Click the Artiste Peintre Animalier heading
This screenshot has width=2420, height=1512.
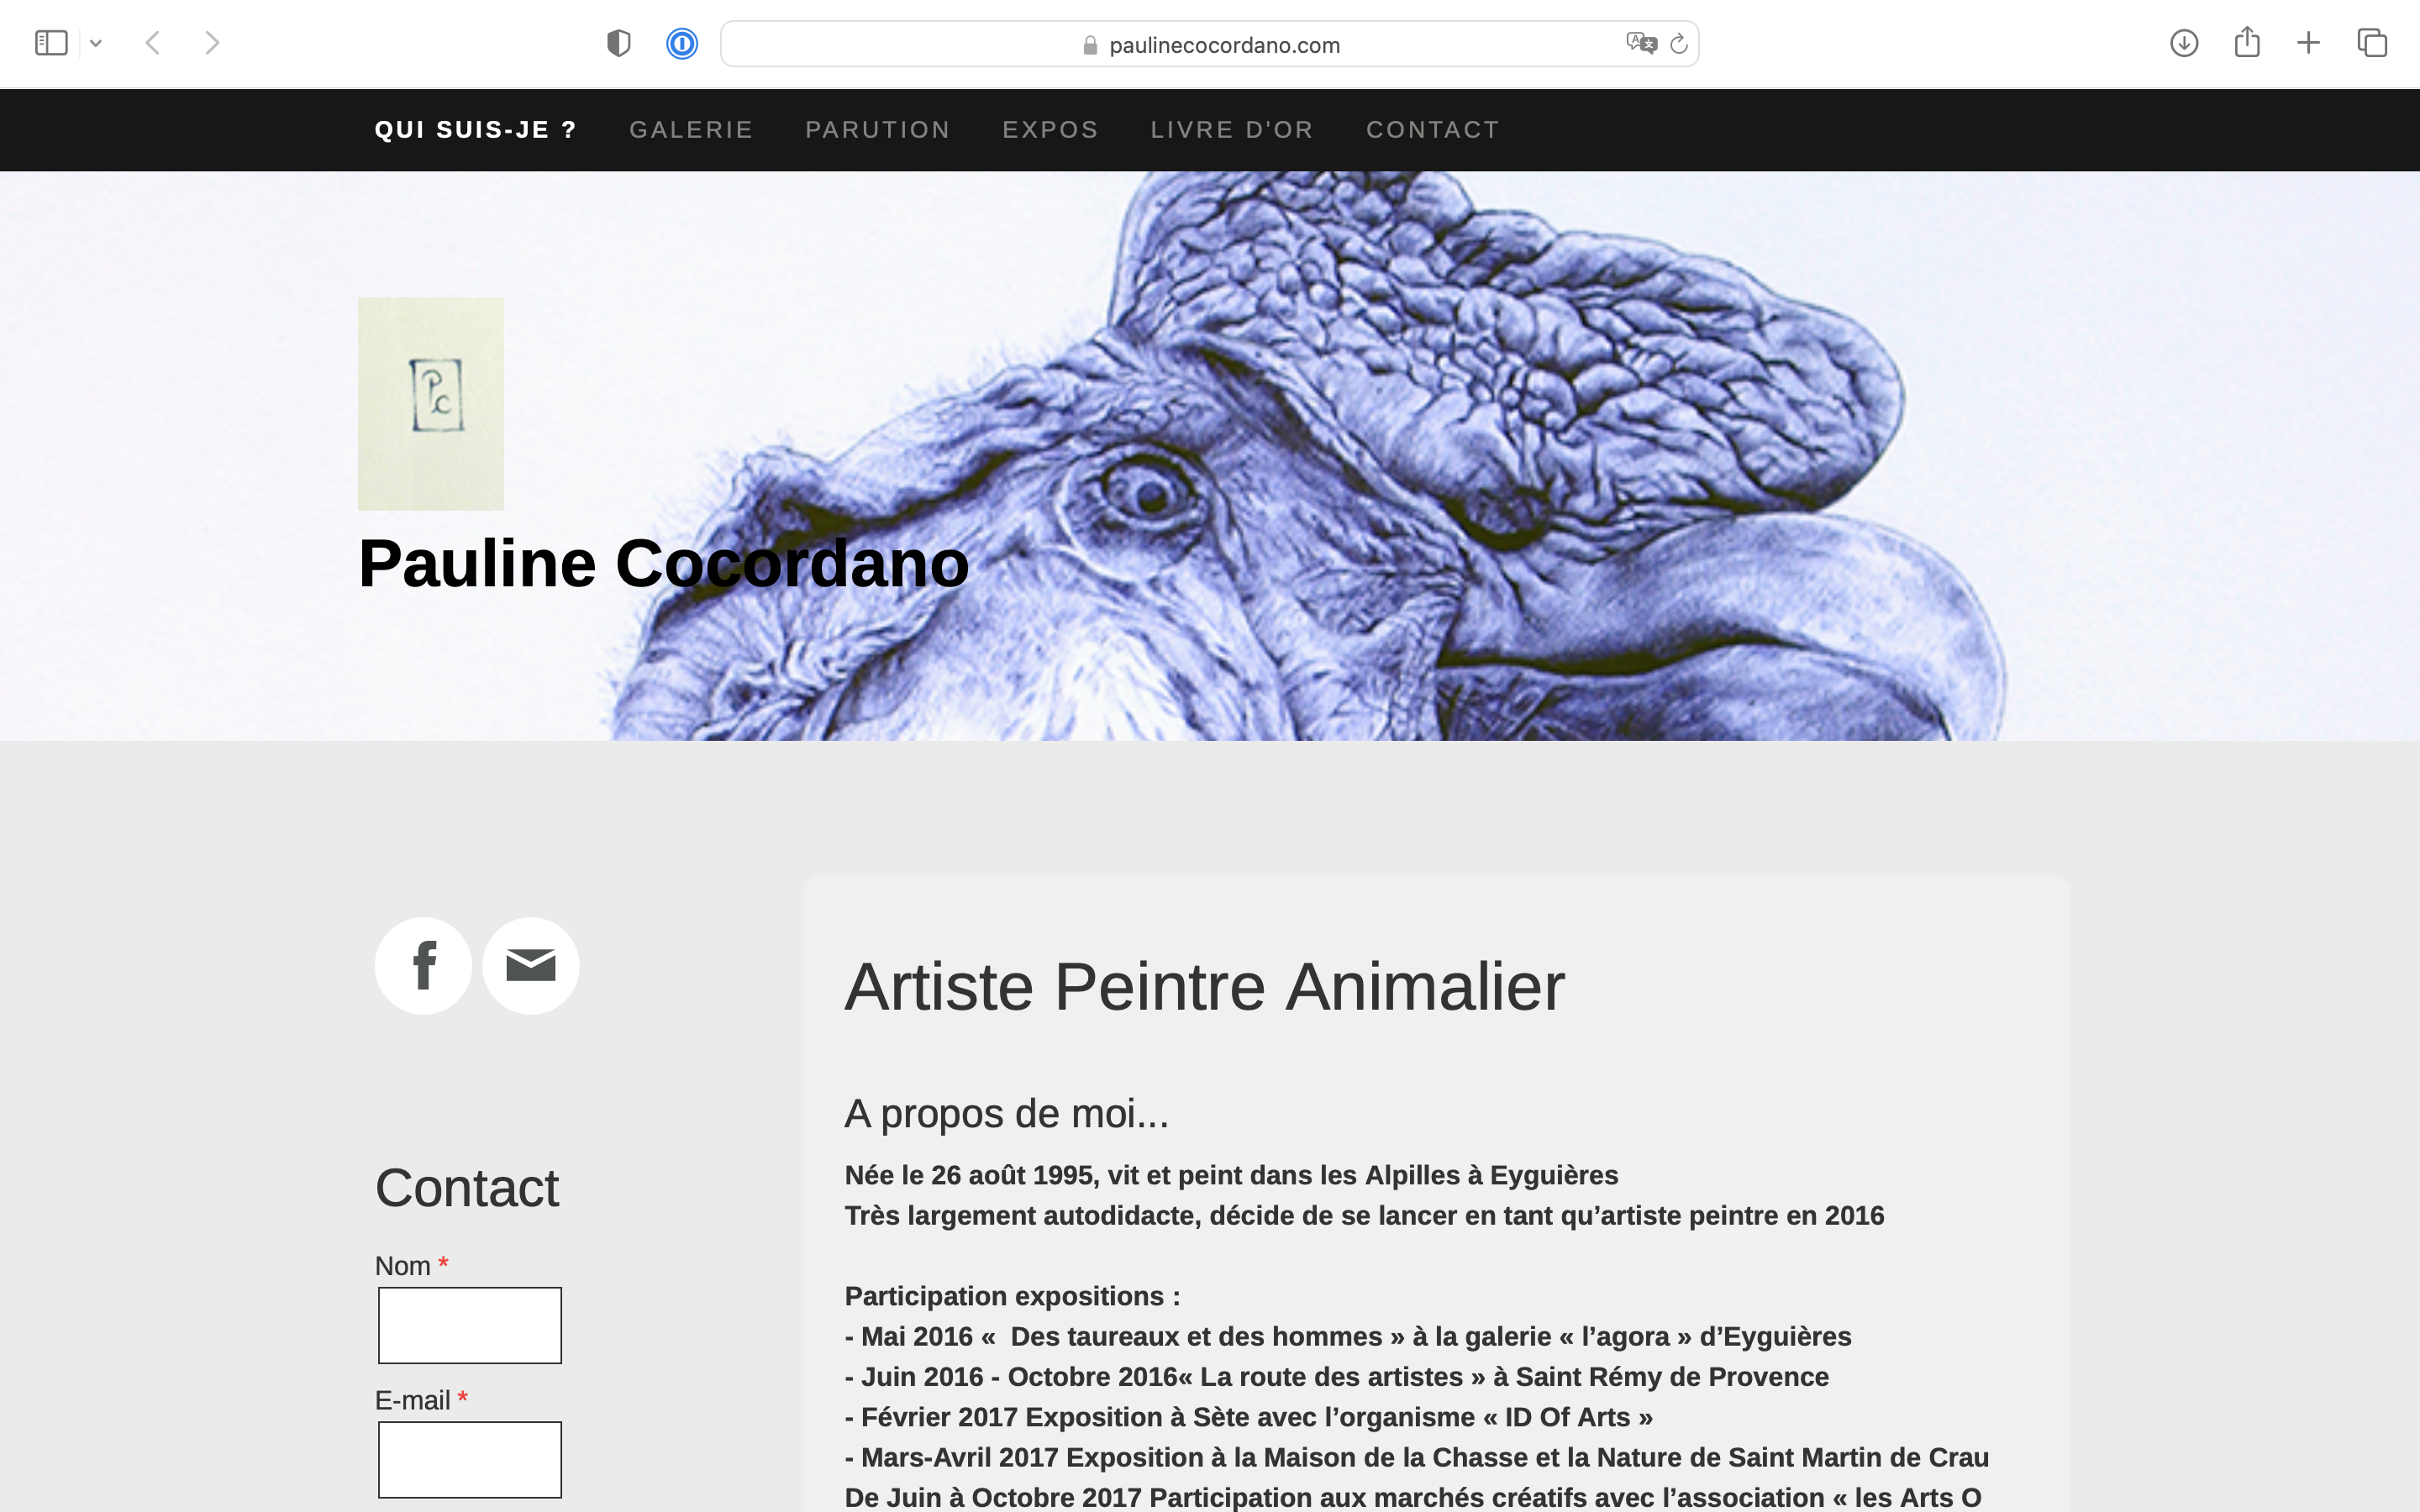pyautogui.click(x=1204, y=987)
